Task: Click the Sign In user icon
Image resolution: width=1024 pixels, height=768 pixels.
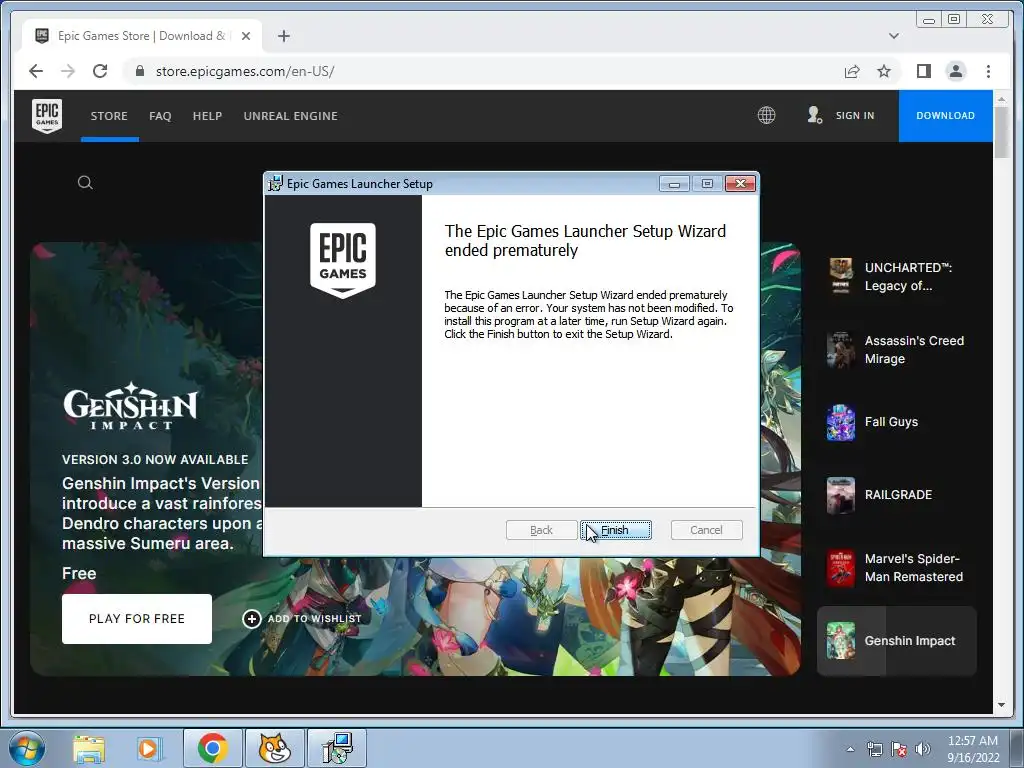Action: point(814,116)
